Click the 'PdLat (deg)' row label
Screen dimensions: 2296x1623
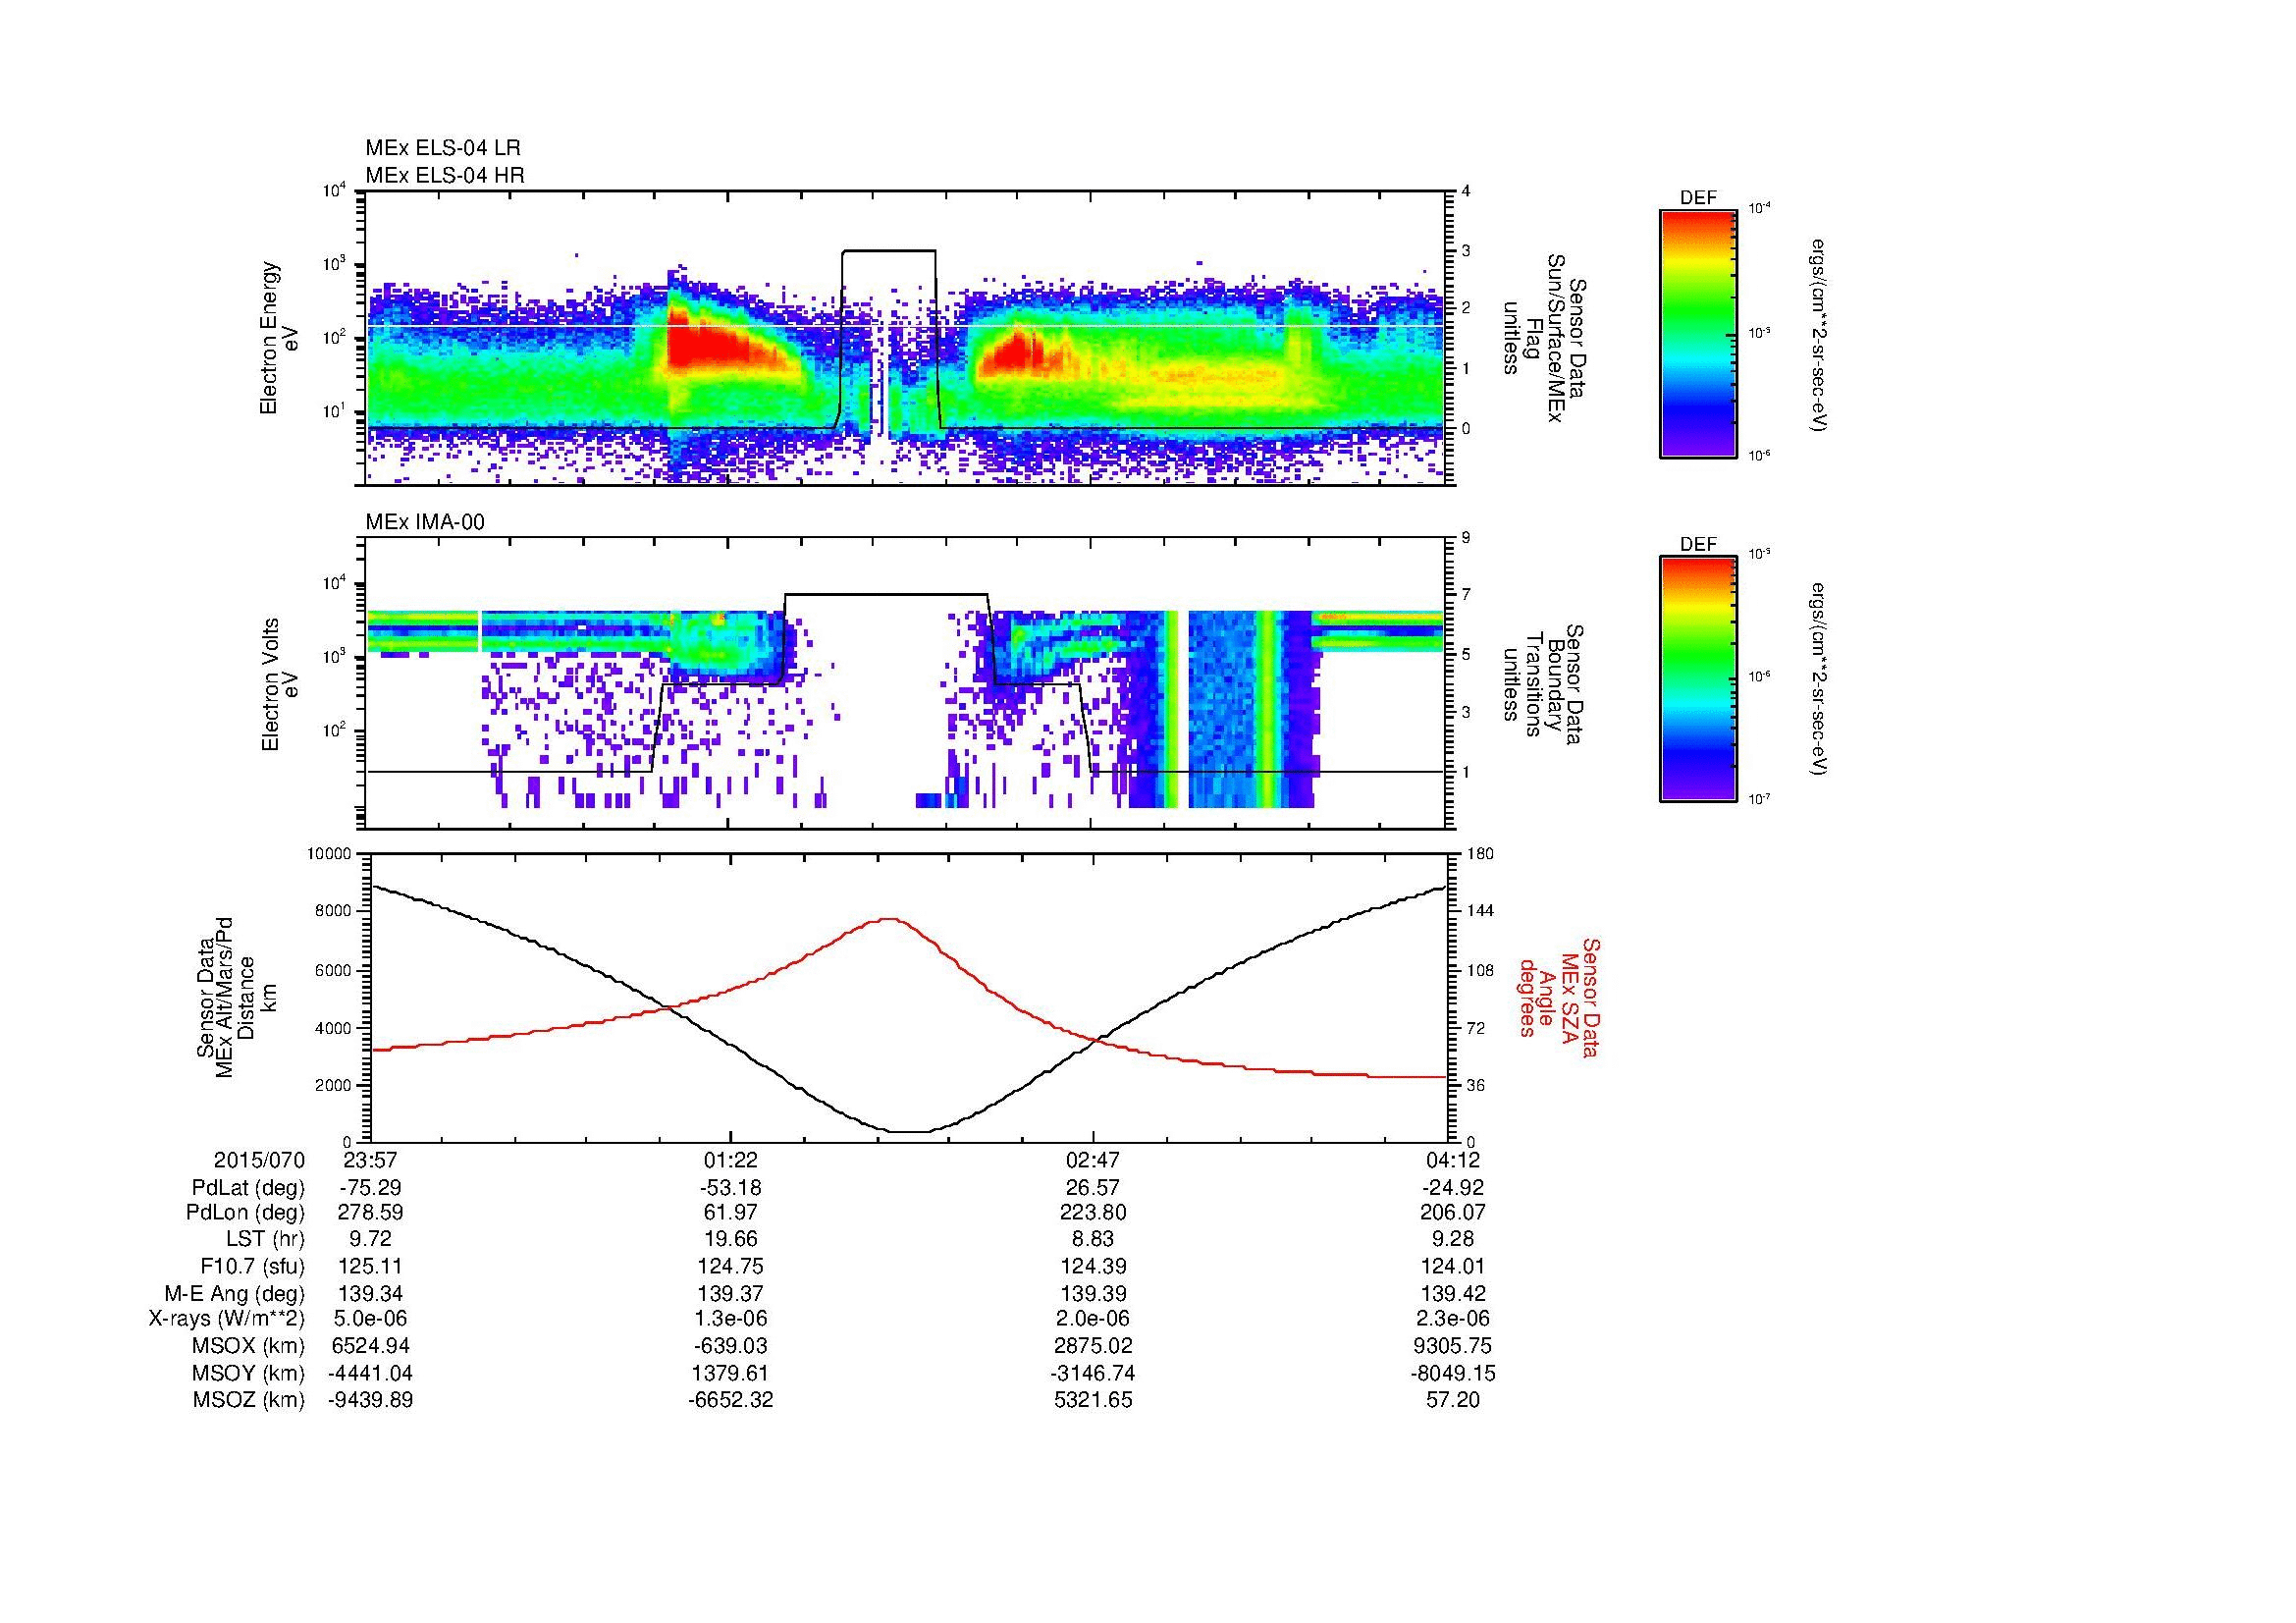248,1188
